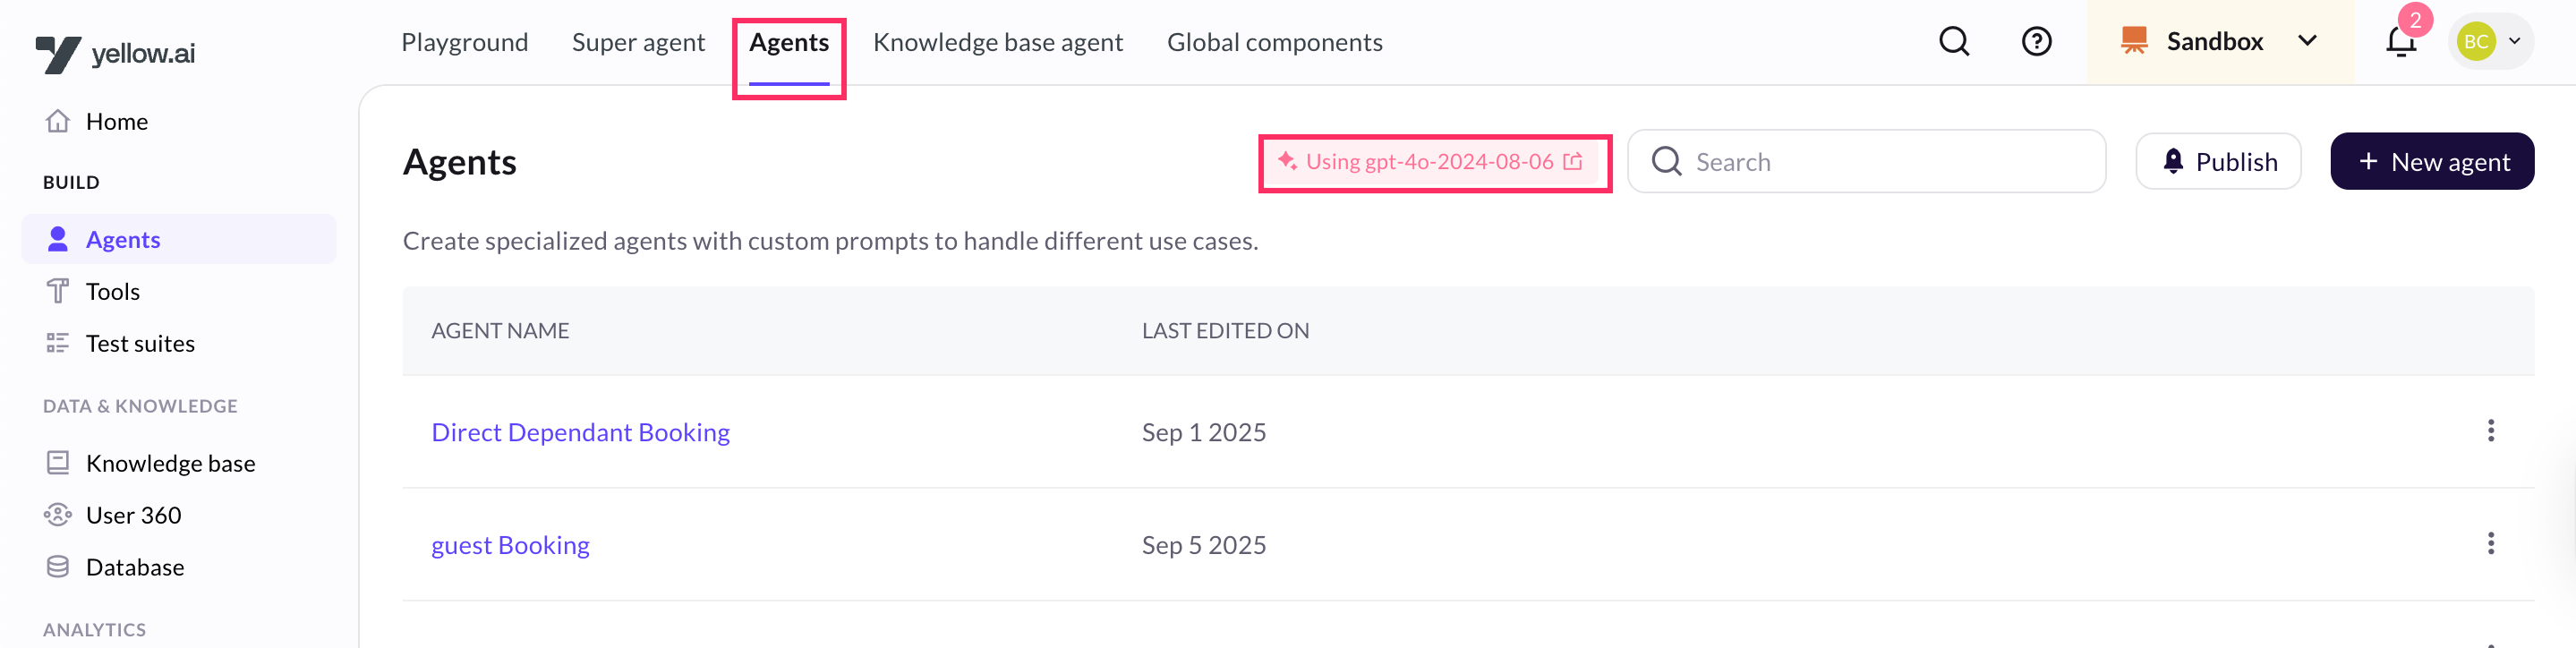
Task: Switch to the Knowledge base agent tab
Action: click(997, 42)
